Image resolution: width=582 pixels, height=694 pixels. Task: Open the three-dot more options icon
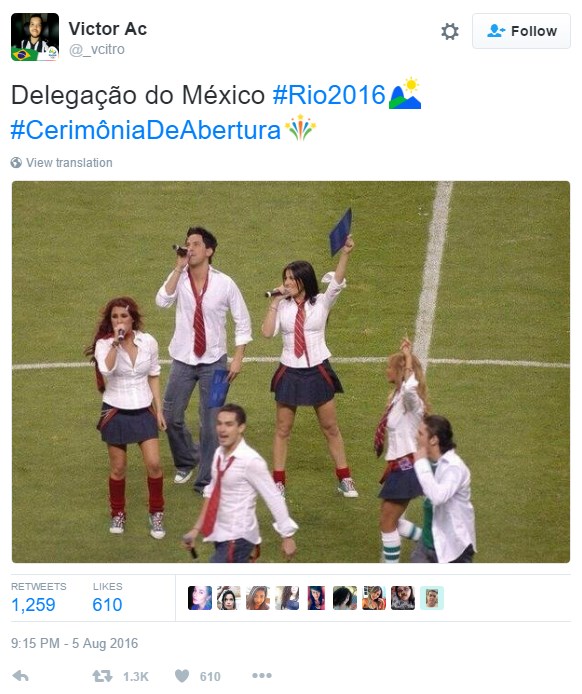[262, 675]
